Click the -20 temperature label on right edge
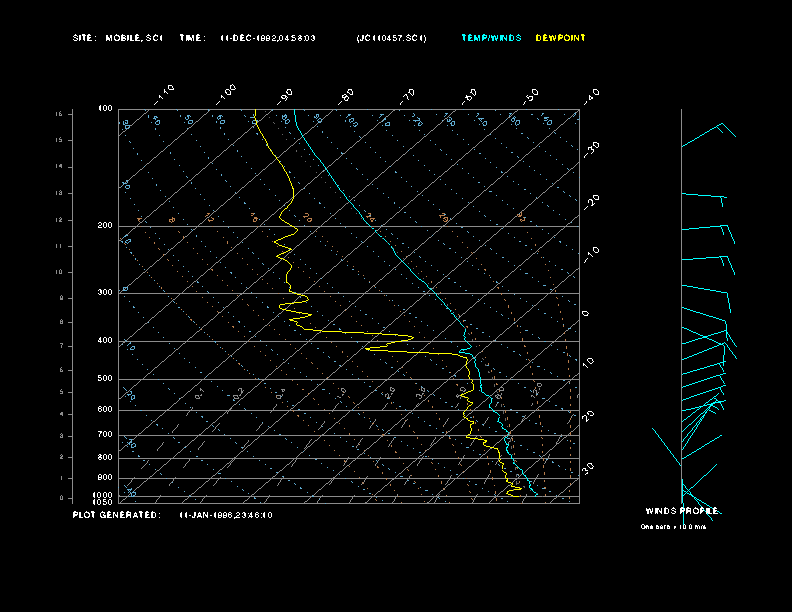Screen dimensions: 792x612 tap(591, 200)
